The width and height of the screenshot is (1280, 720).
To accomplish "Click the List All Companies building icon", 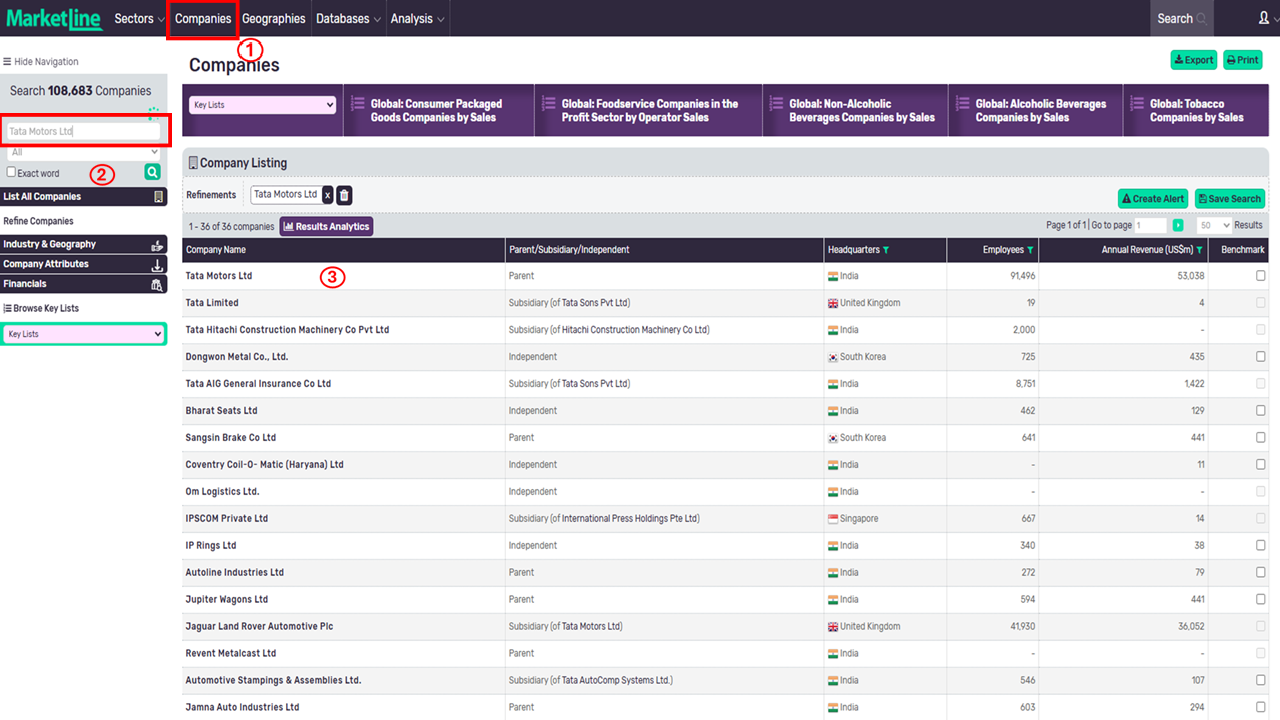I will [158, 197].
